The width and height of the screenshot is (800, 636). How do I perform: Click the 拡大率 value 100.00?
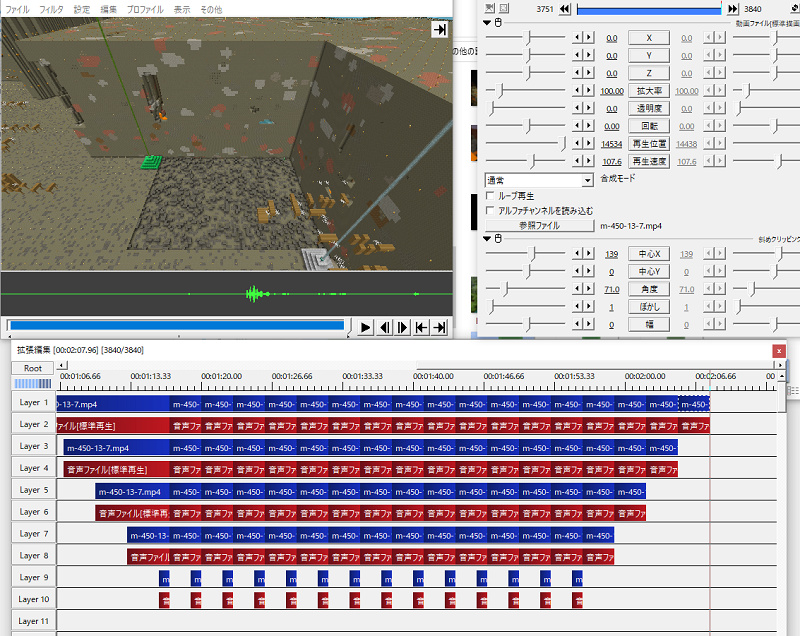tap(612, 91)
